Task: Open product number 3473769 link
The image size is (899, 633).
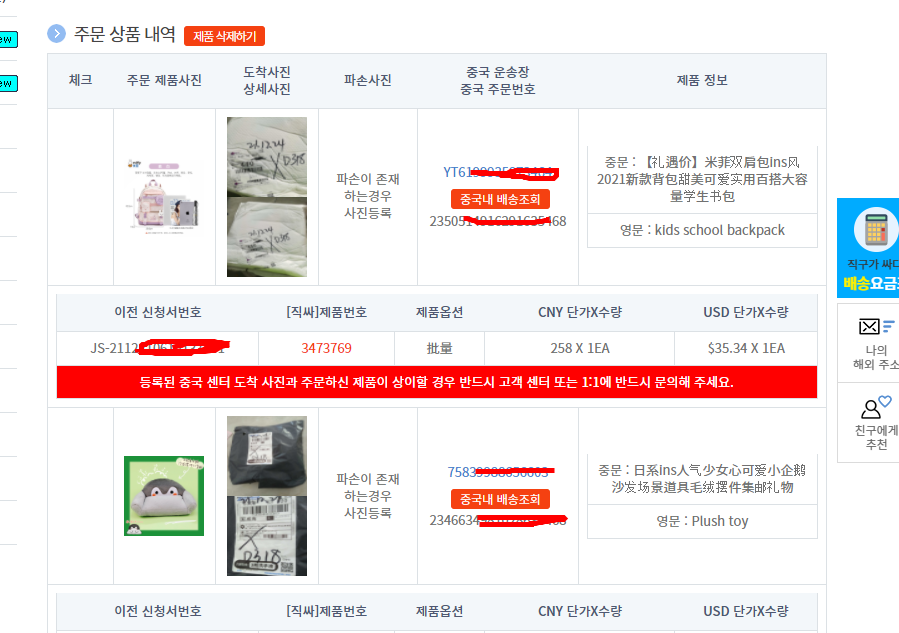Action: pos(326,348)
